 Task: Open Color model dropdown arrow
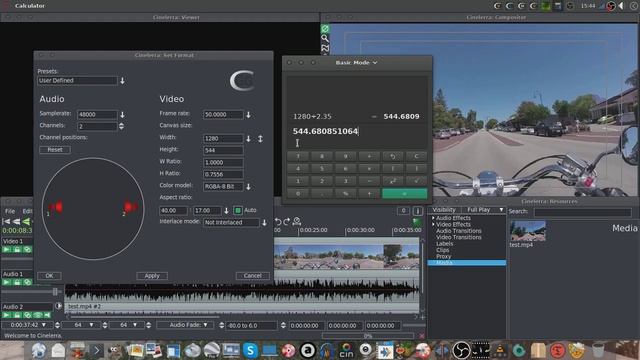click(248, 187)
